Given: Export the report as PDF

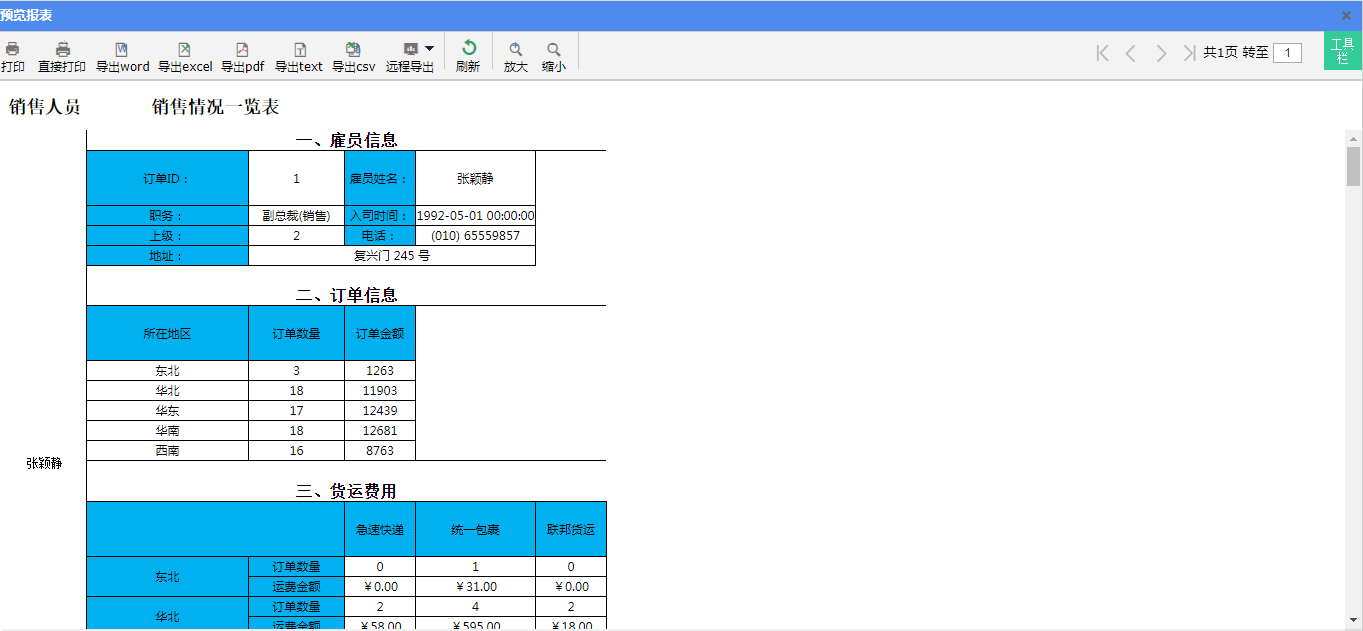Looking at the screenshot, I should pos(242,56).
